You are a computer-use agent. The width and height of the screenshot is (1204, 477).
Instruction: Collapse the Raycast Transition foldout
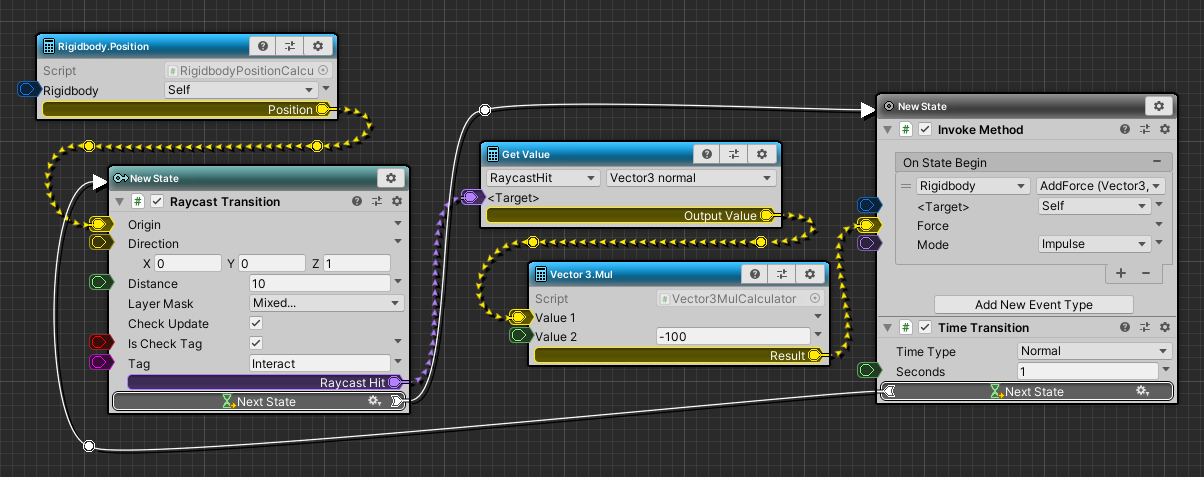pyautogui.click(x=120, y=201)
